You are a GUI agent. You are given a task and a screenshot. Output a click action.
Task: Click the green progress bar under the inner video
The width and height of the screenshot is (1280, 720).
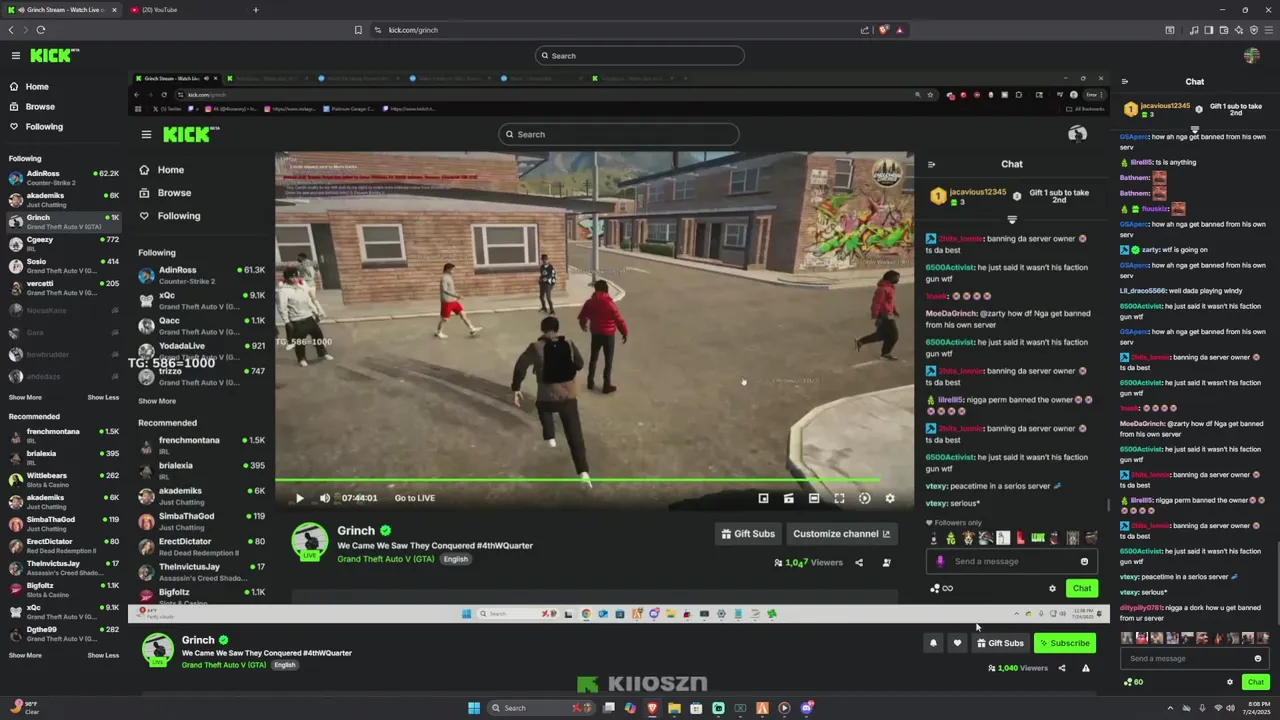578,480
